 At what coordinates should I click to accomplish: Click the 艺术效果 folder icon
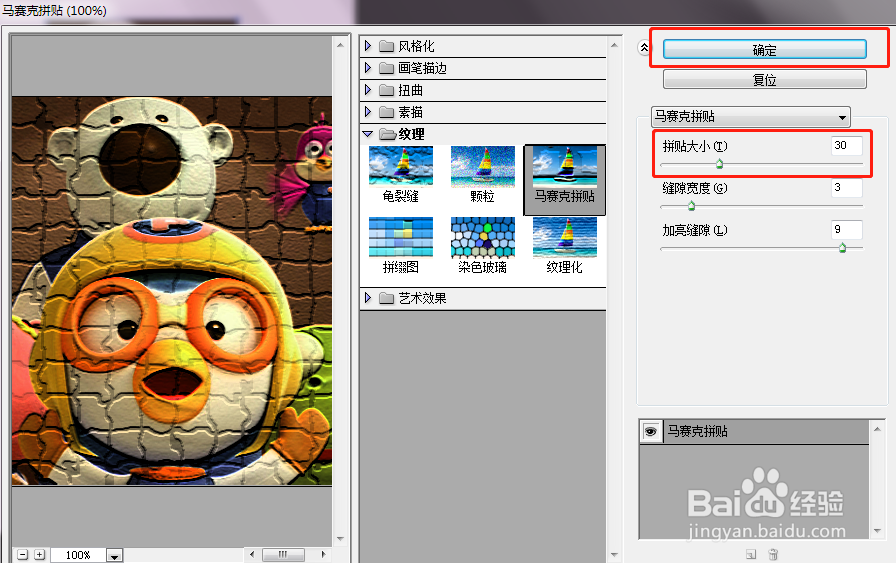(387, 298)
